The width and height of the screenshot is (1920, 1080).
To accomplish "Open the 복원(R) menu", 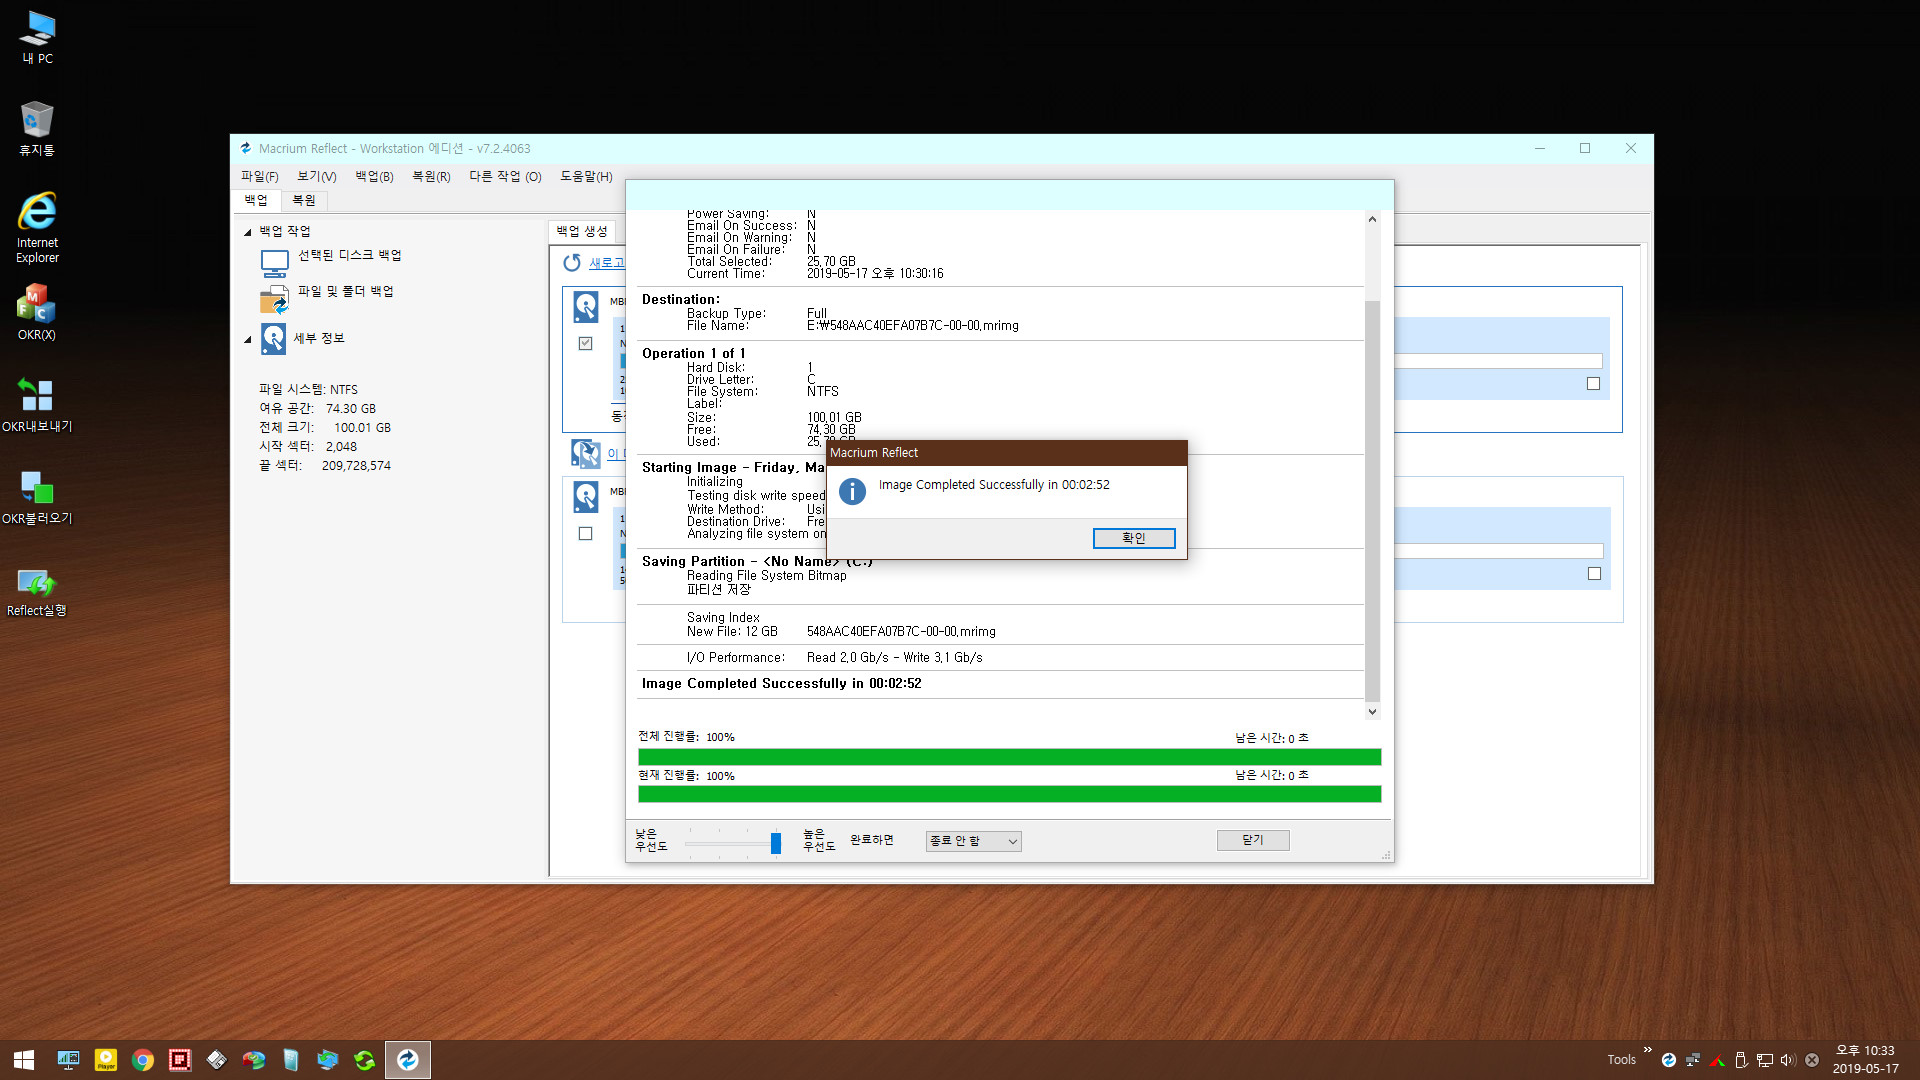I will click(431, 176).
